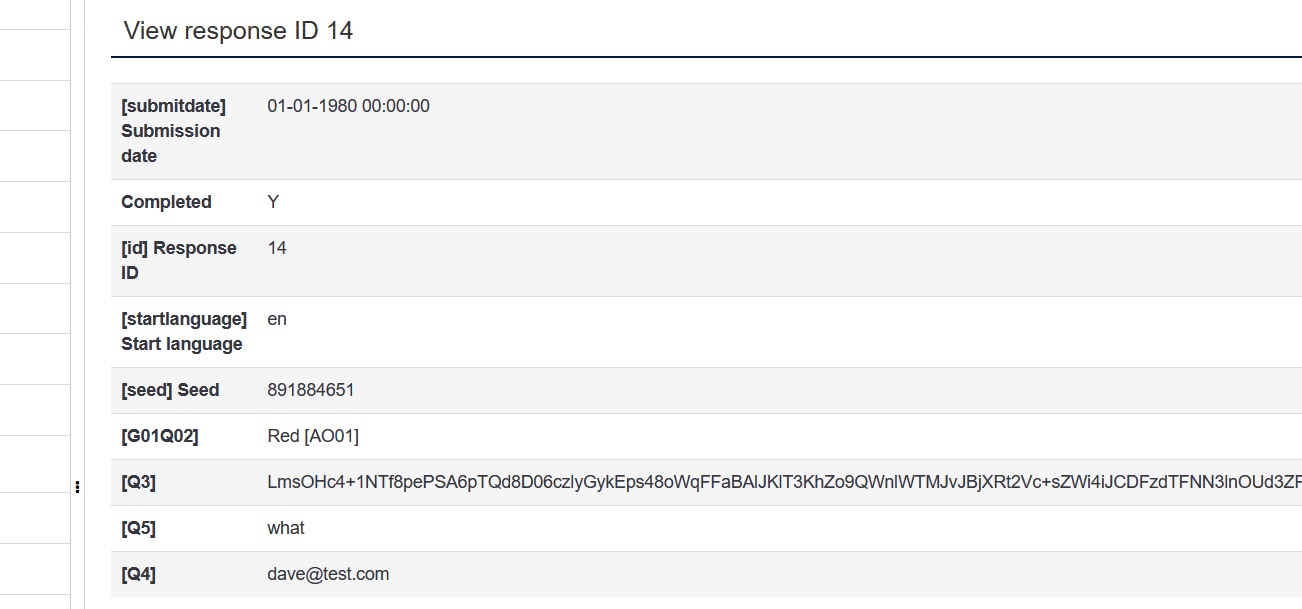Click the [Q3] question code label
Screen dimensions: 1302x609
click(138, 482)
